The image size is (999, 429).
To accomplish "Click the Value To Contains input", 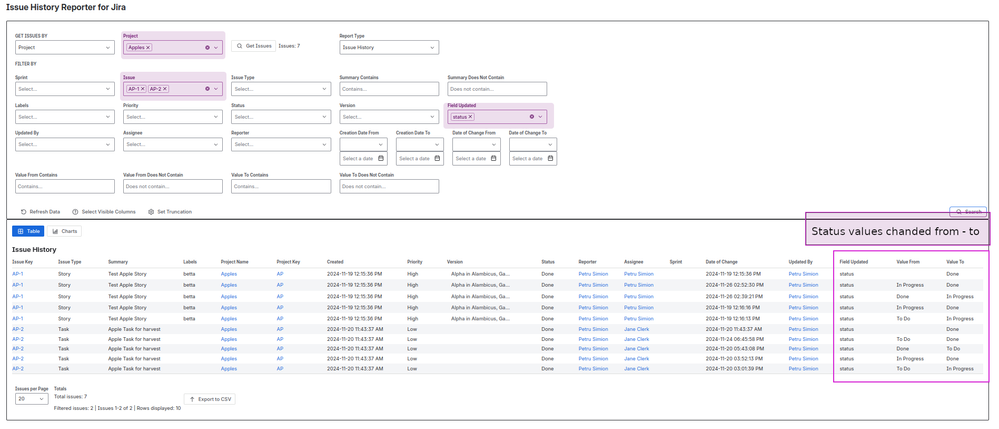I will (281, 186).
